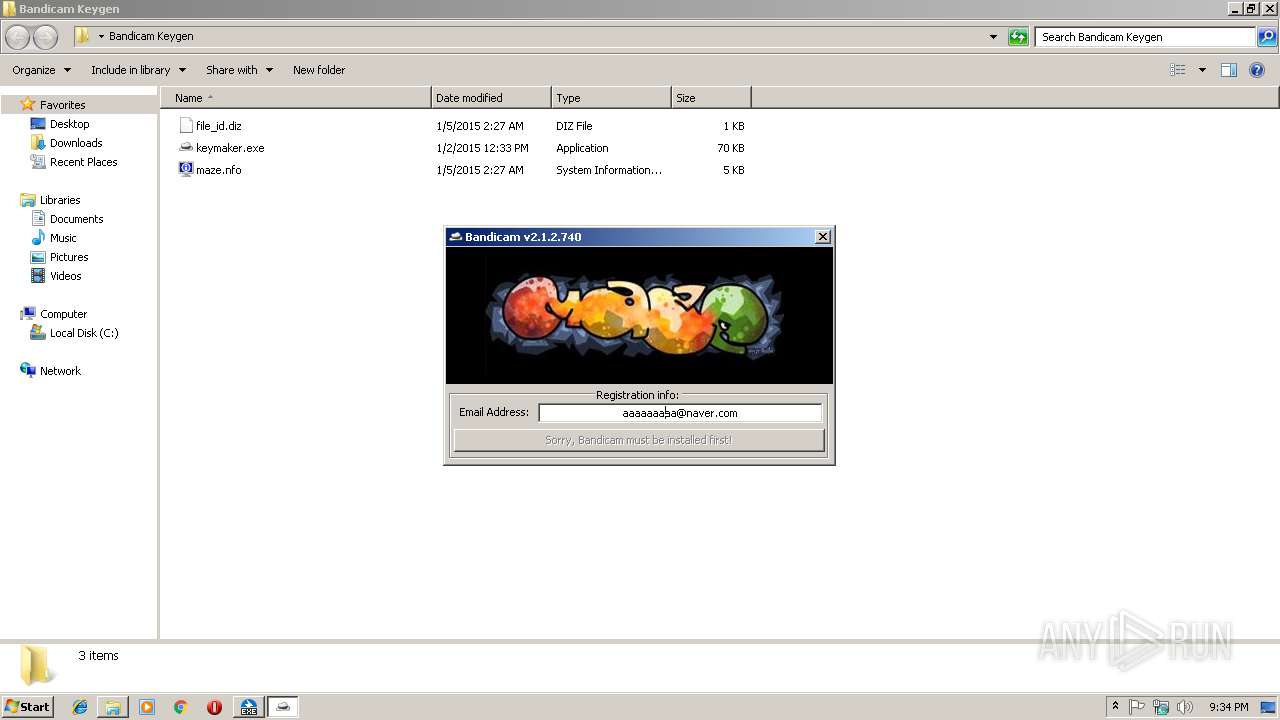Click the volume speaker tray icon
This screenshot has height=720, width=1280.
(x=1185, y=707)
